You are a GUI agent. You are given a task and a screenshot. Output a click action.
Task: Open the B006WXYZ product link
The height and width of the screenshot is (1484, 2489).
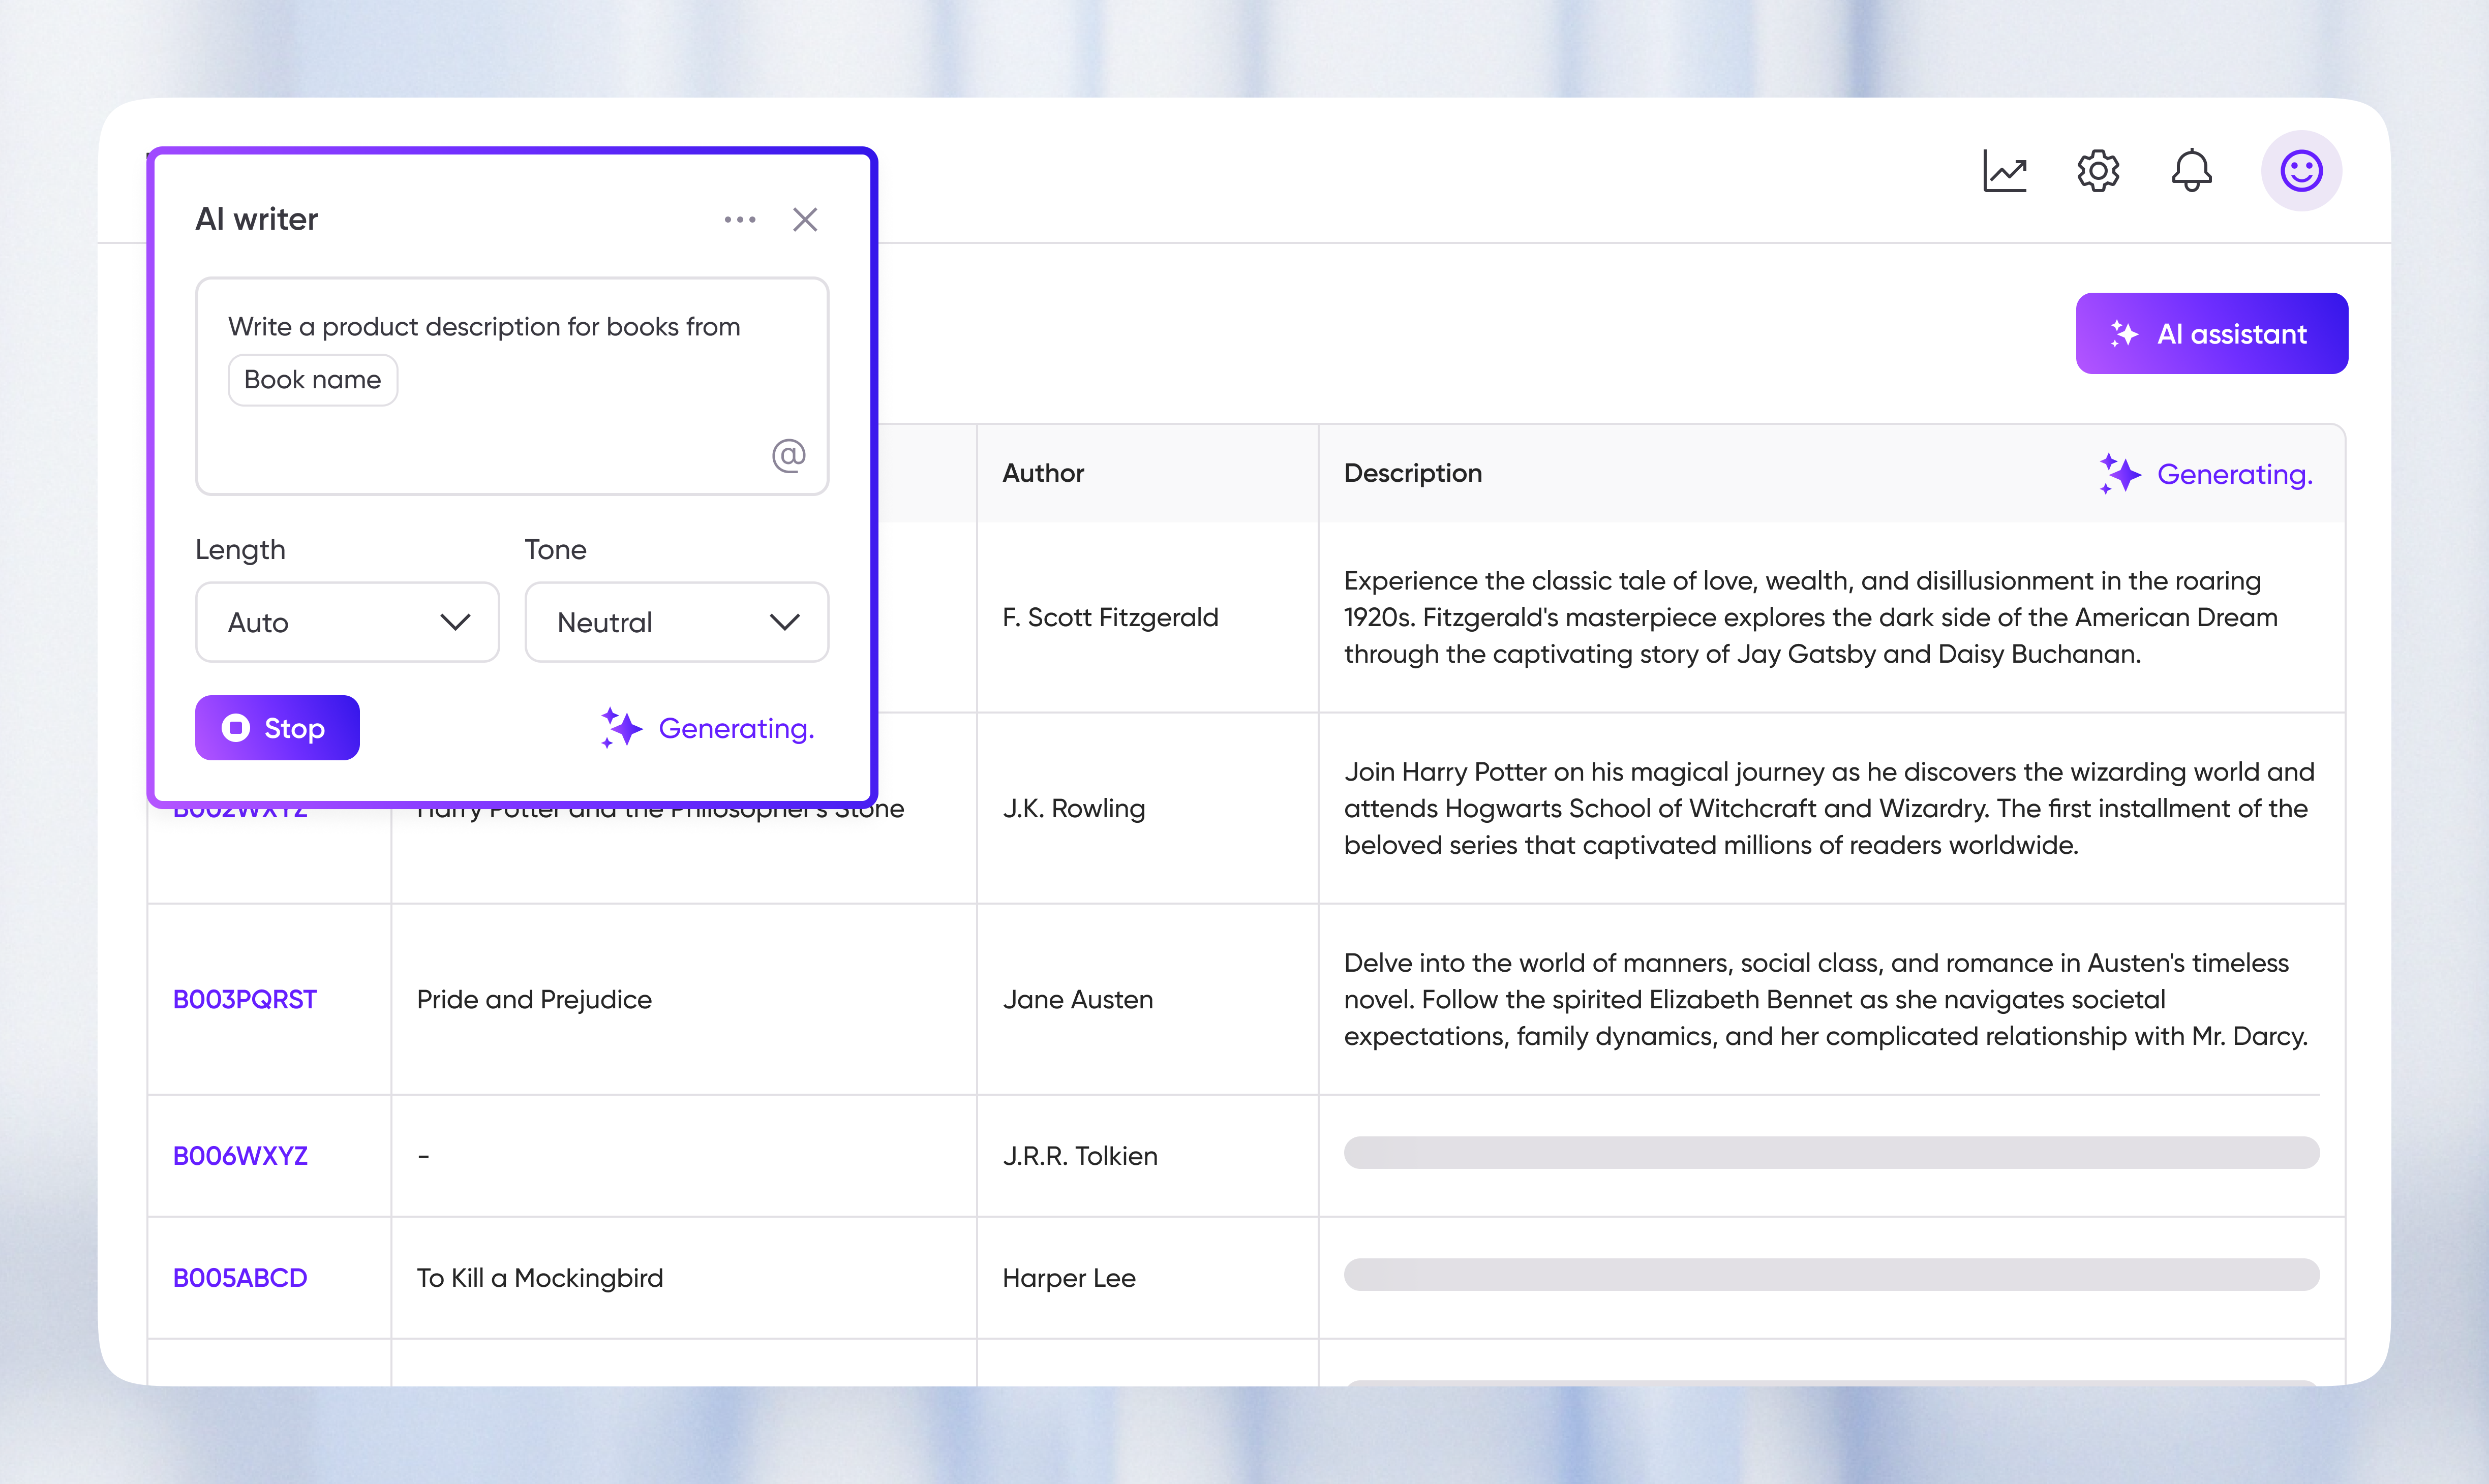240,1156
